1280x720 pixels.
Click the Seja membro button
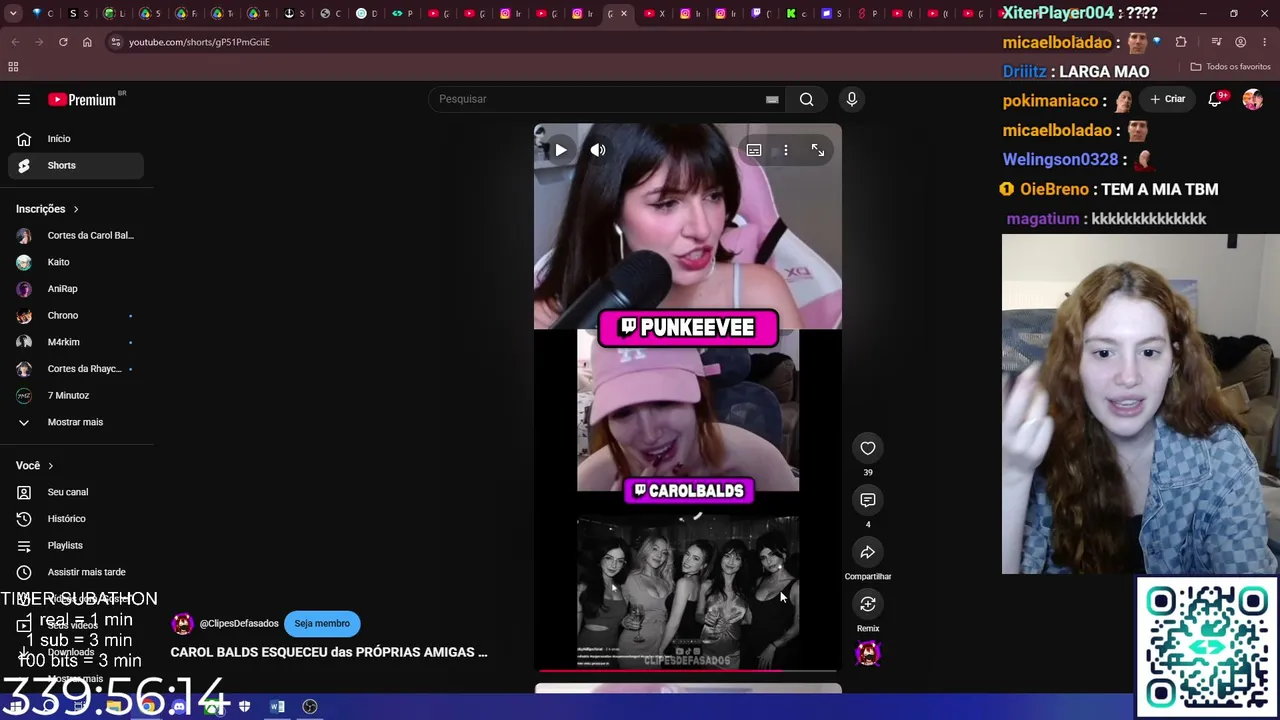[x=322, y=624]
